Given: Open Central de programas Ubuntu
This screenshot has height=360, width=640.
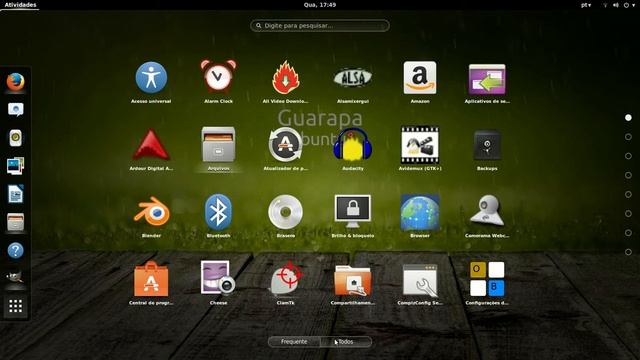Looking at the screenshot, I should (151, 279).
